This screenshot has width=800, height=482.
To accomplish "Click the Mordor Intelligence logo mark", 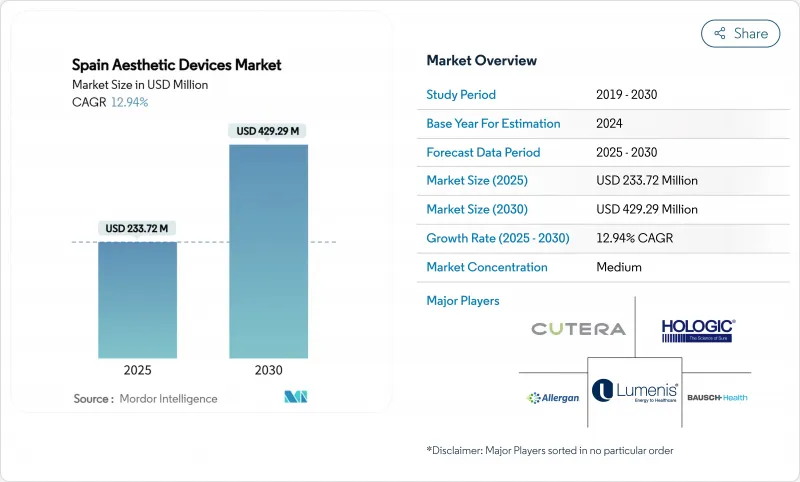I will tap(295, 398).
